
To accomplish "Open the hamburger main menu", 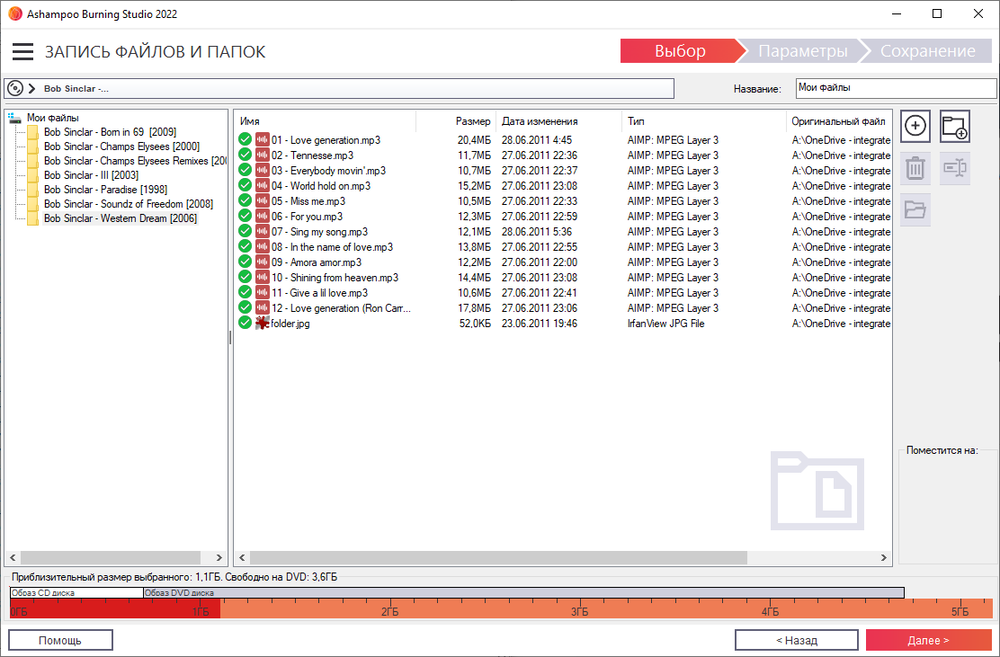I will click(x=23, y=51).
